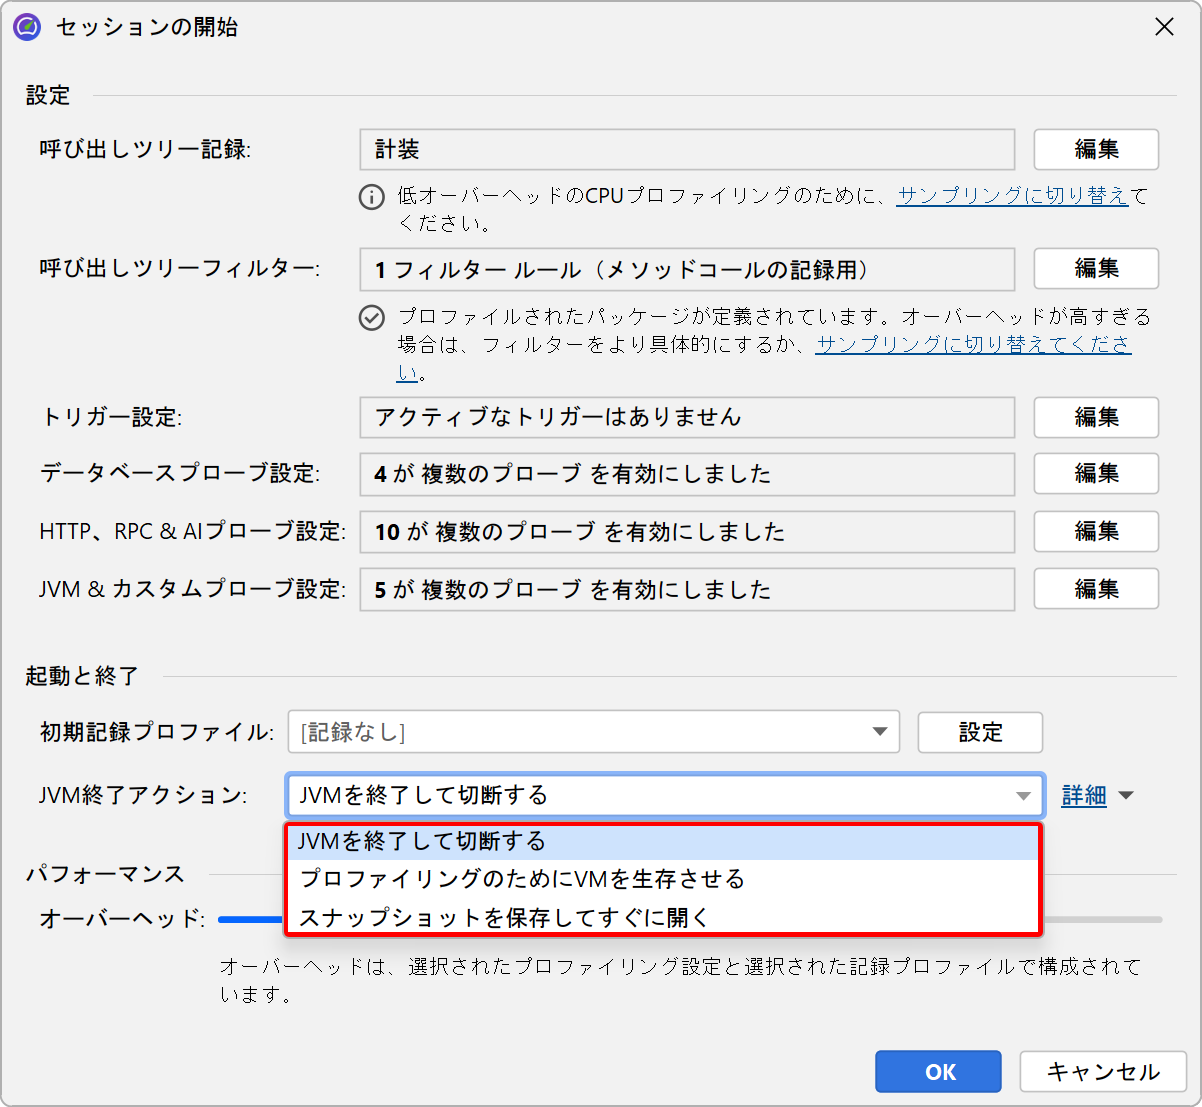Open the 初期記録プロファイル dropdown
Image resolution: width=1202 pixels, height=1107 pixels.
[x=879, y=732]
